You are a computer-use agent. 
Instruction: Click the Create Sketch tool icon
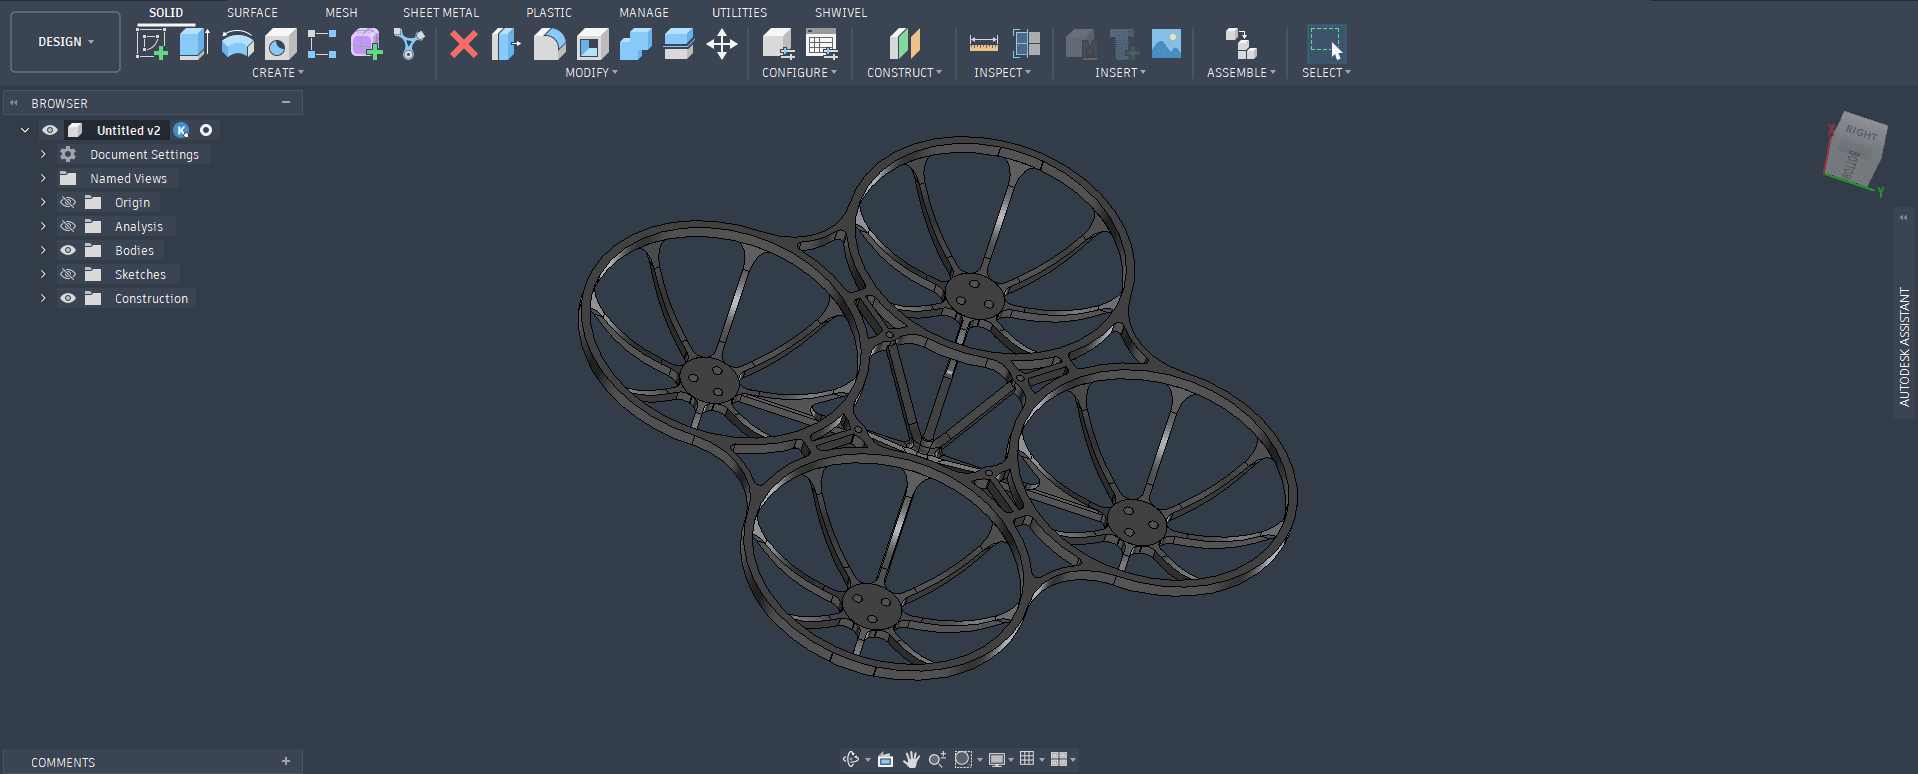pos(152,44)
